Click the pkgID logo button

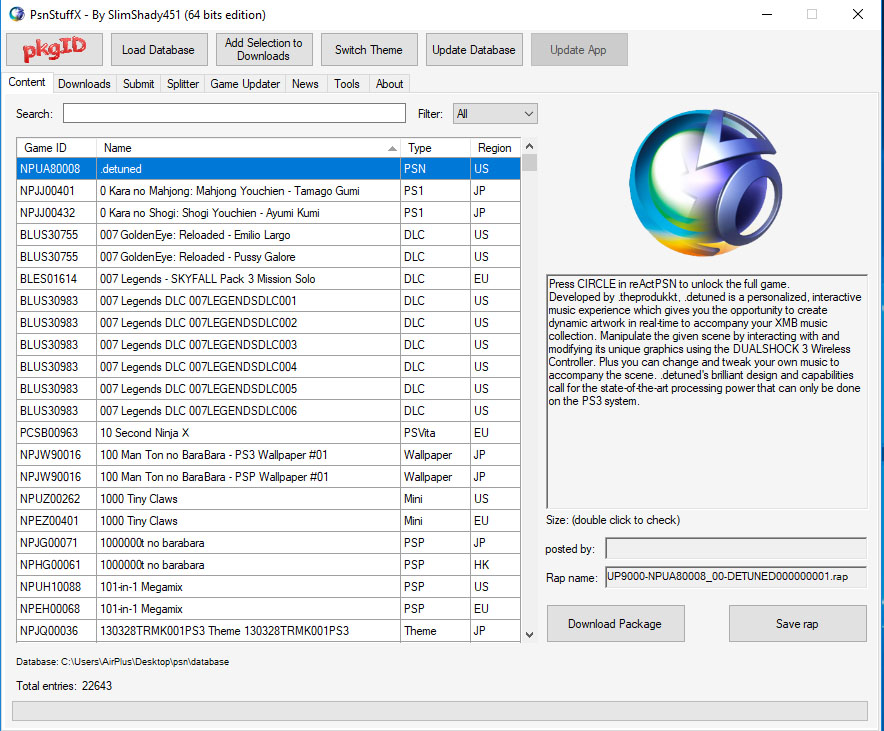pyautogui.click(x=55, y=50)
